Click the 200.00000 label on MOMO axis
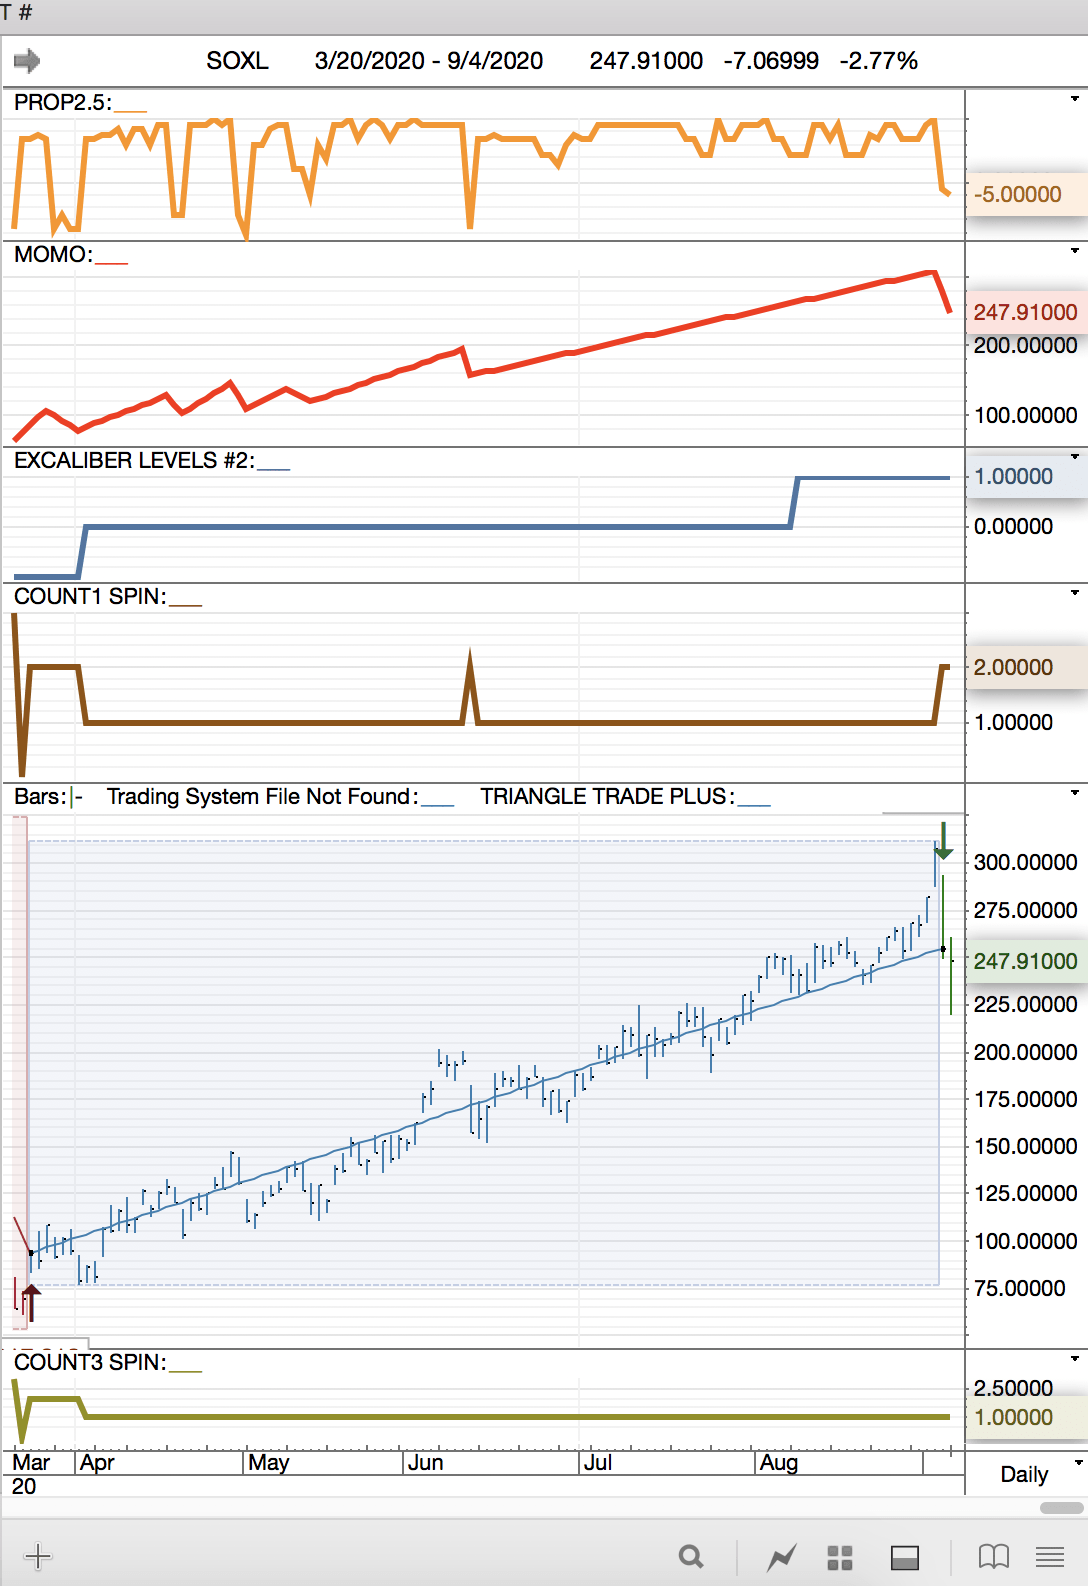 [x=1026, y=345]
